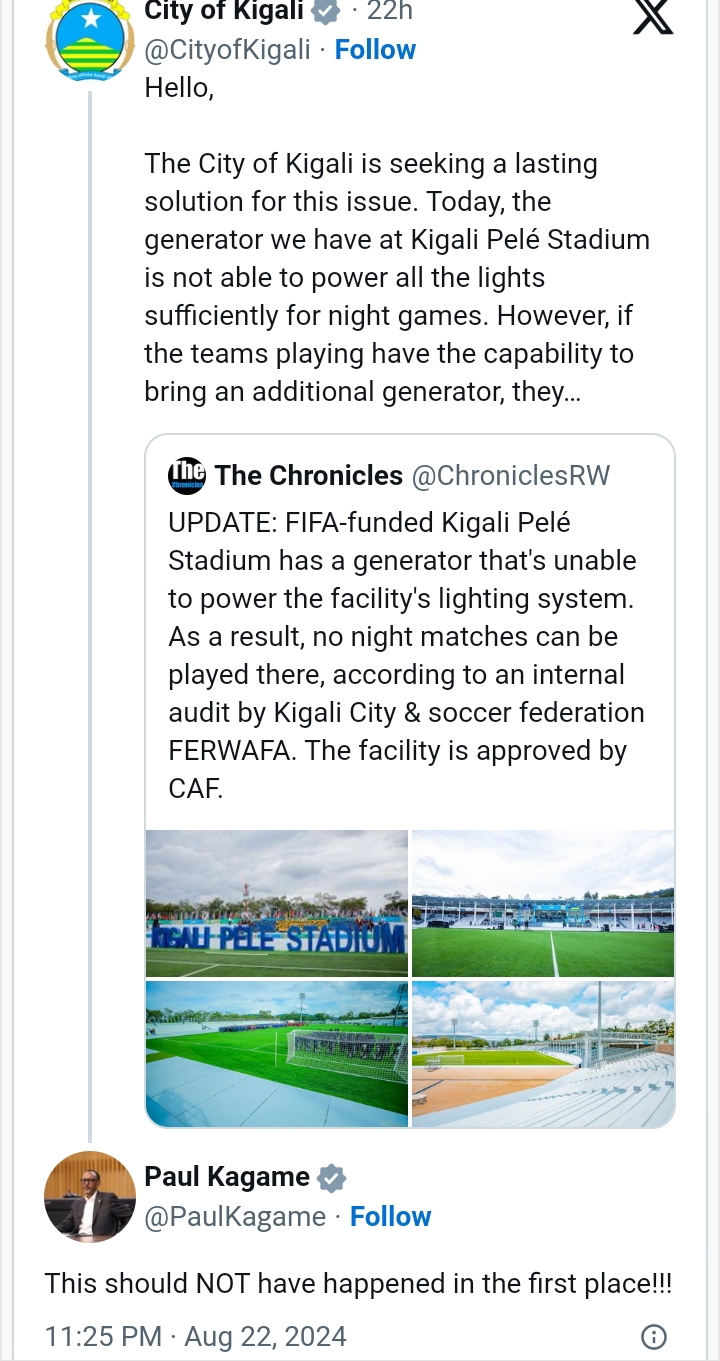The width and height of the screenshot is (720, 1361).
Task: Click City of Kigali verified badge
Action: point(326,12)
